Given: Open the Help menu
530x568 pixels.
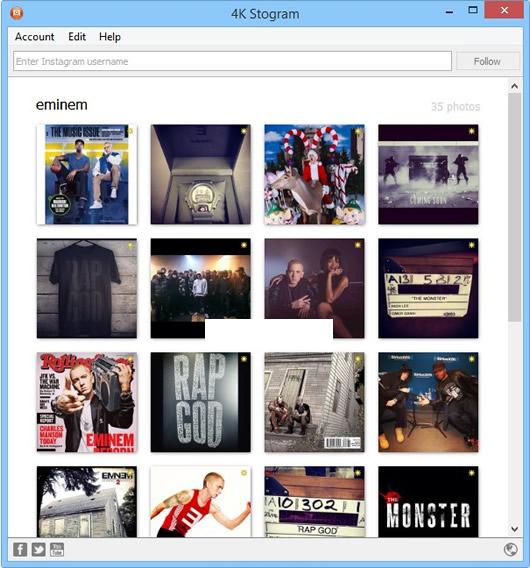Looking at the screenshot, I should point(110,37).
